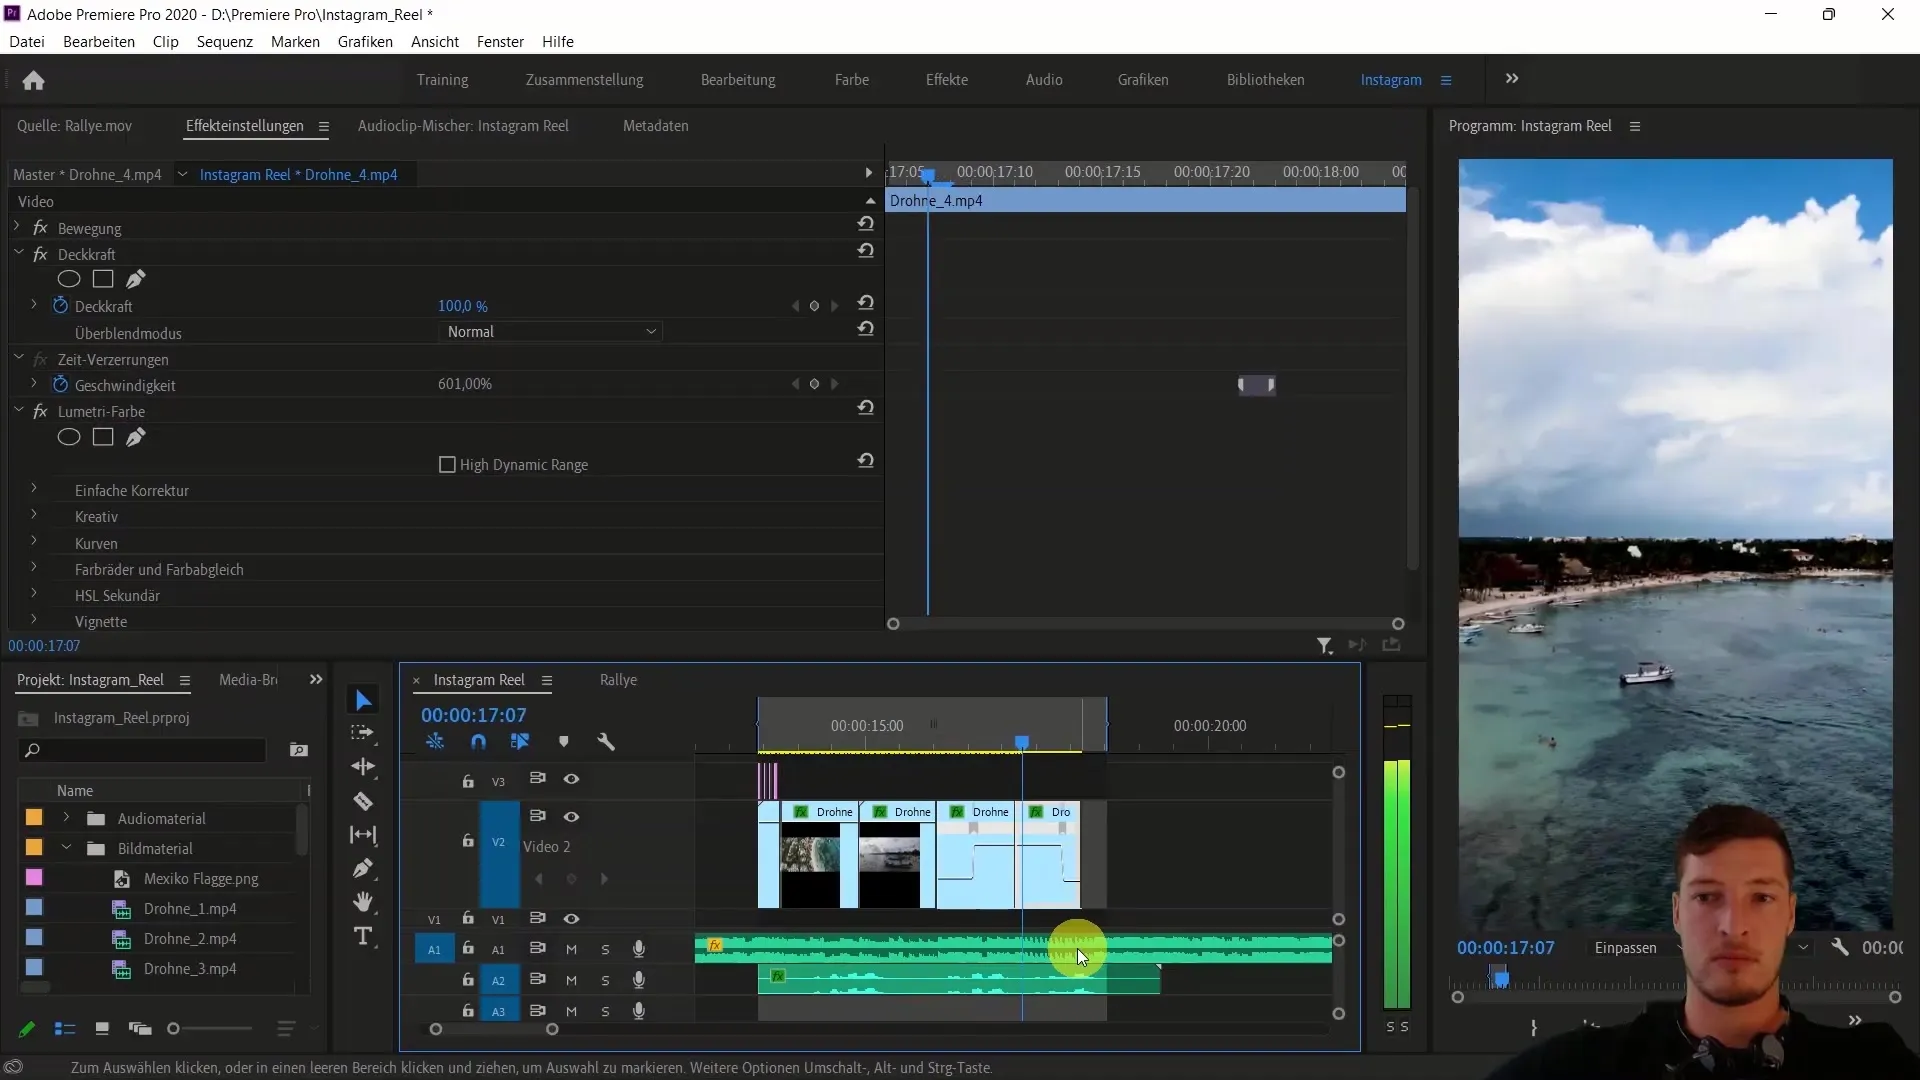Screen dimensions: 1920x1080
Task: Open the Grafiken menu
Action: 365,41
